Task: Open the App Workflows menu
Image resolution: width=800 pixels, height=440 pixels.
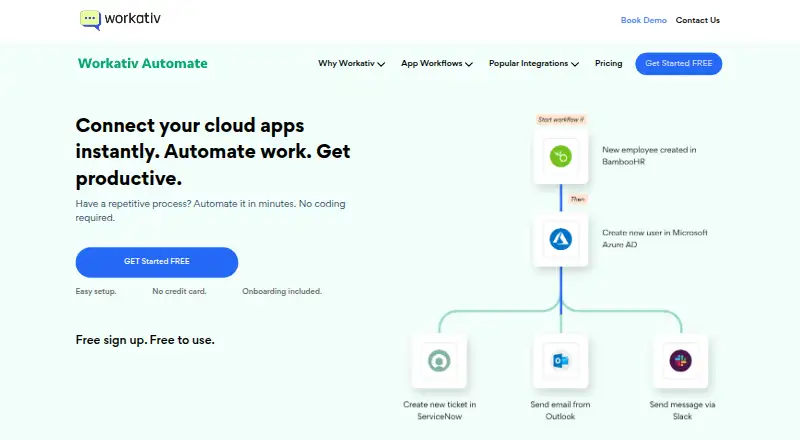Action: [437, 63]
